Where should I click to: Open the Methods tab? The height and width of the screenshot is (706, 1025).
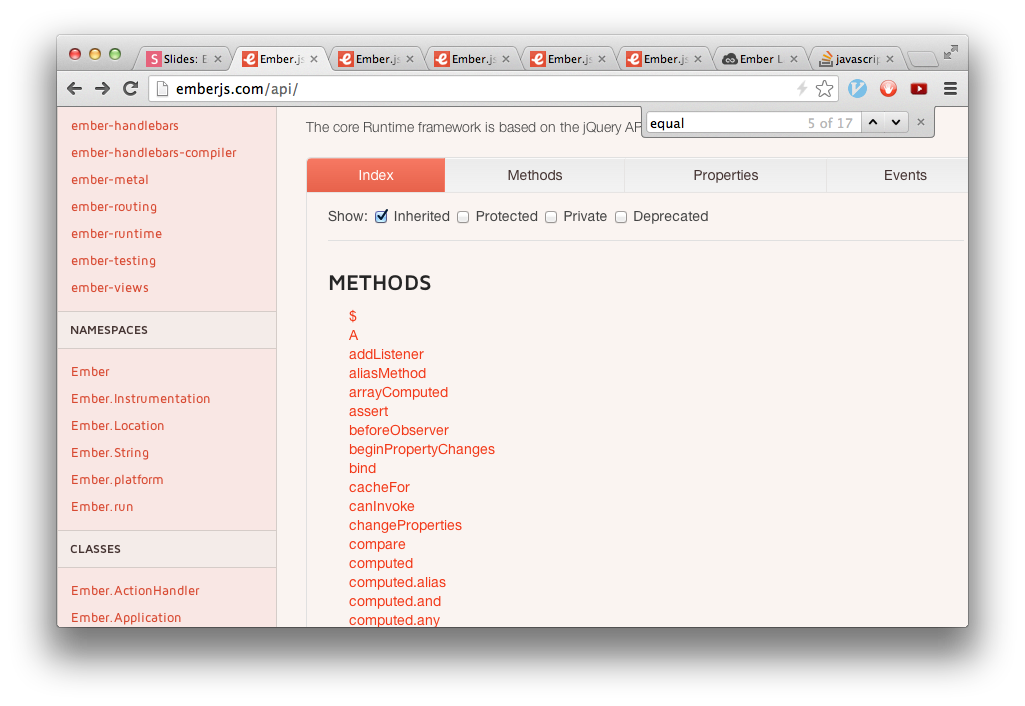point(535,175)
